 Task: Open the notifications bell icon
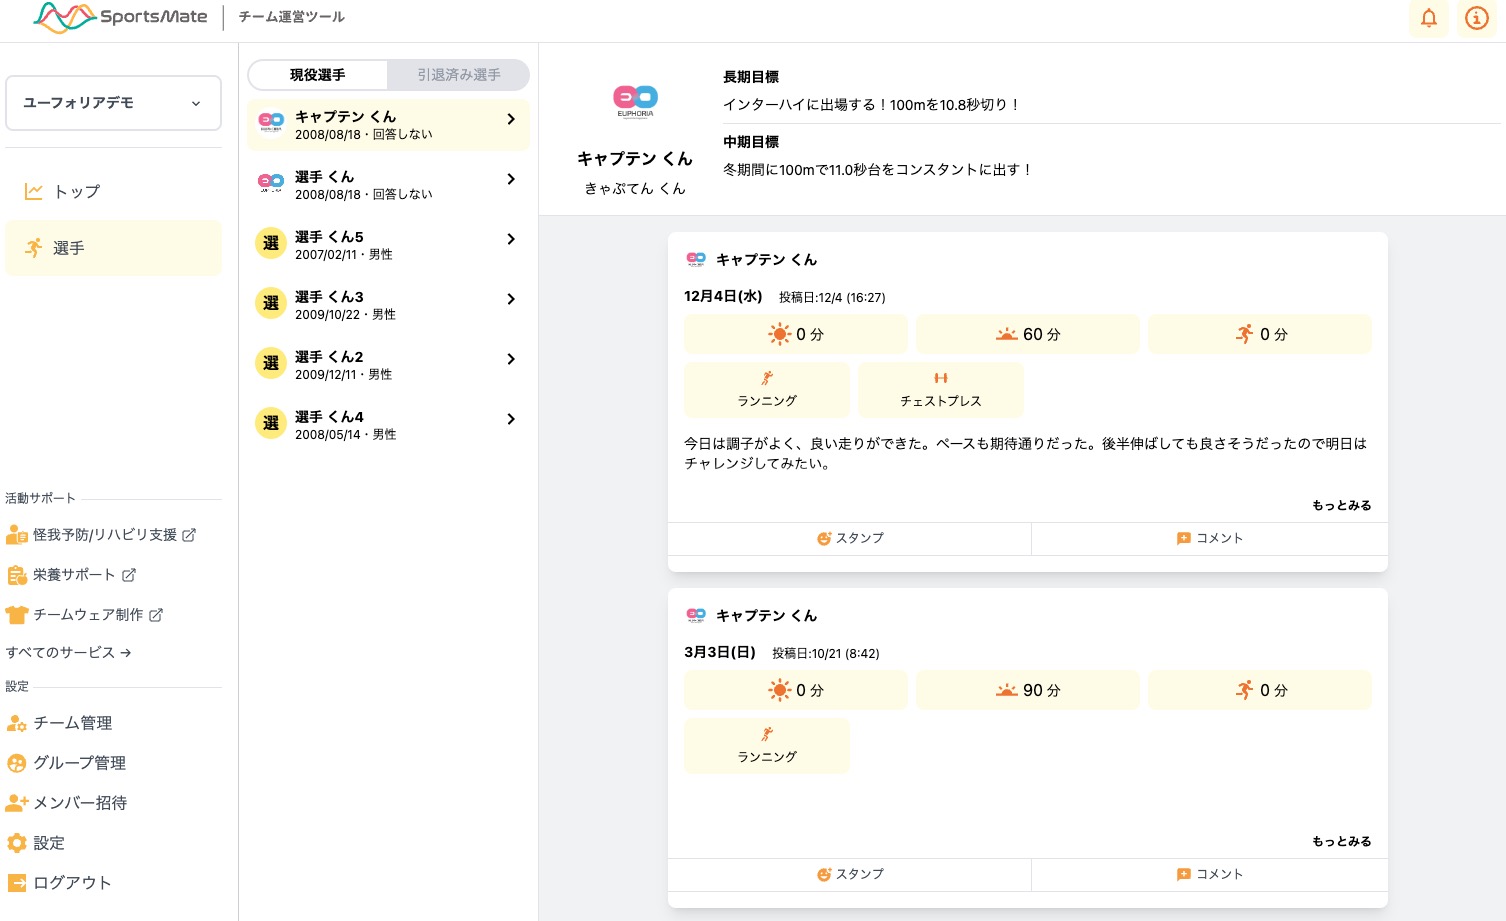pyautogui.click(x=1429, y=18)
